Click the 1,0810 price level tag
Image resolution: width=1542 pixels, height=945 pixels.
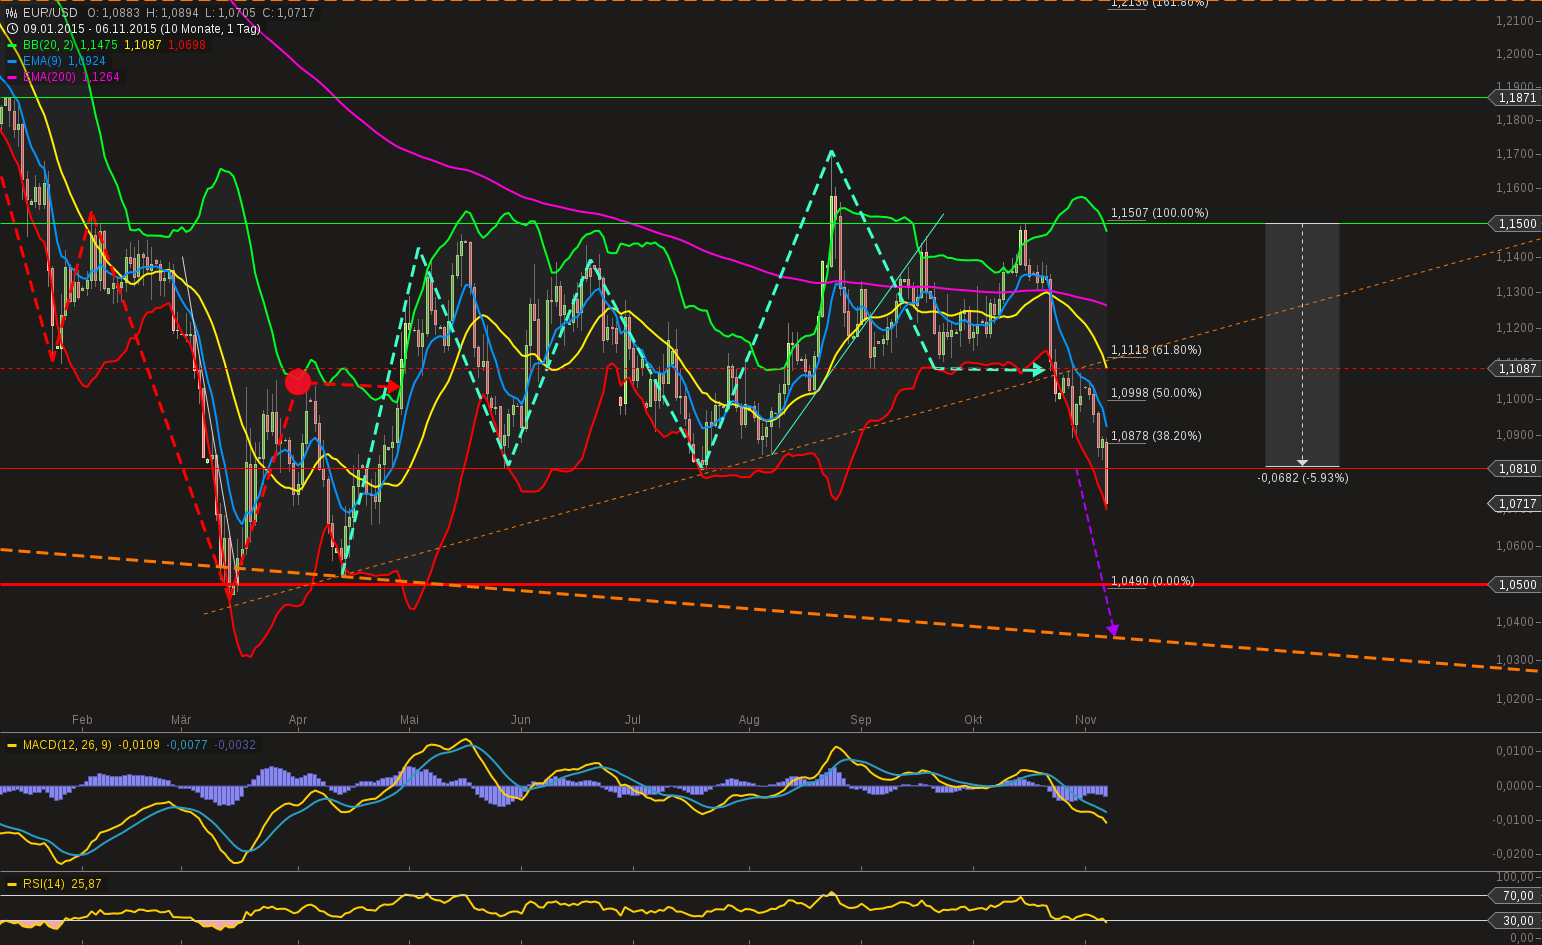1516,469
